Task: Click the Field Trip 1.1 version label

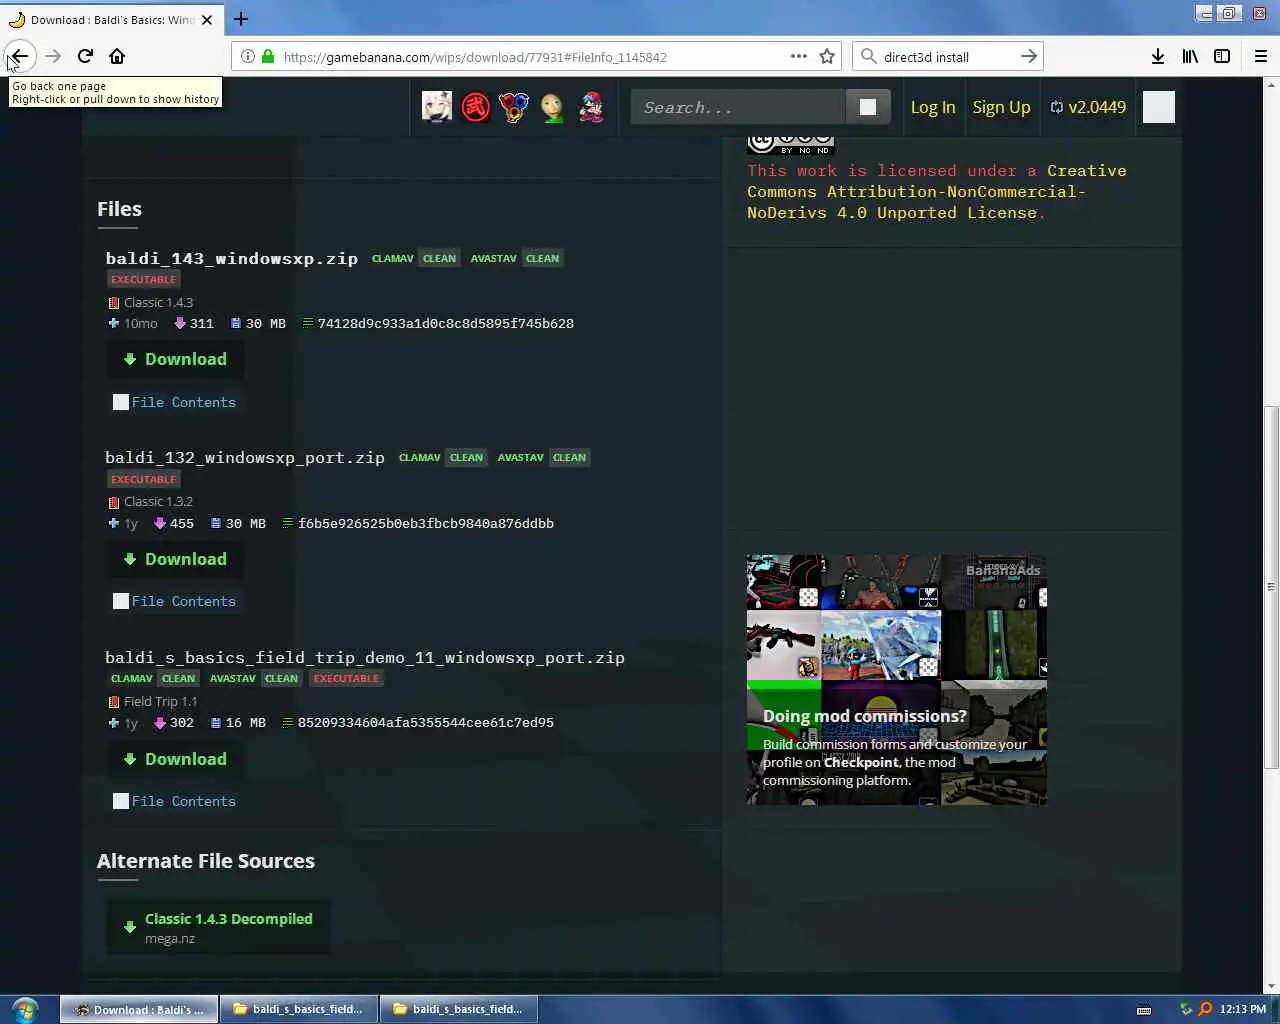Action: pyautogui.click(x=160, y=701)
